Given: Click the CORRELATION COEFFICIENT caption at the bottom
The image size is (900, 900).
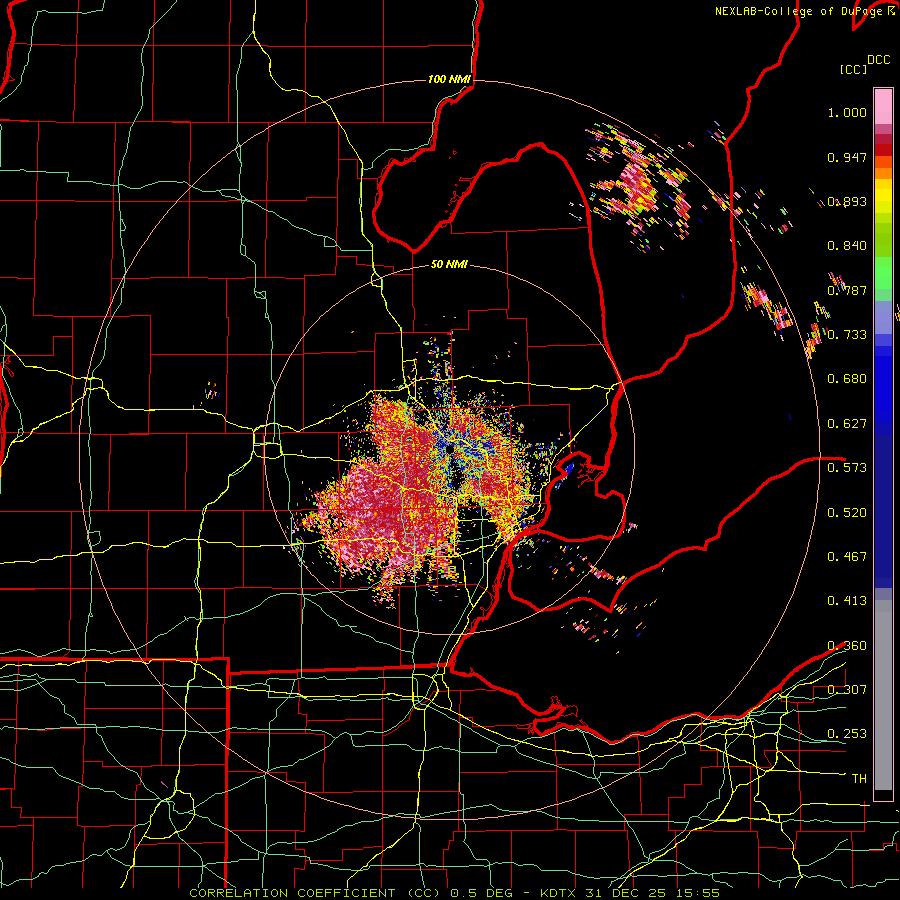Looking at the screenshot, I should (x=454, y=893).
